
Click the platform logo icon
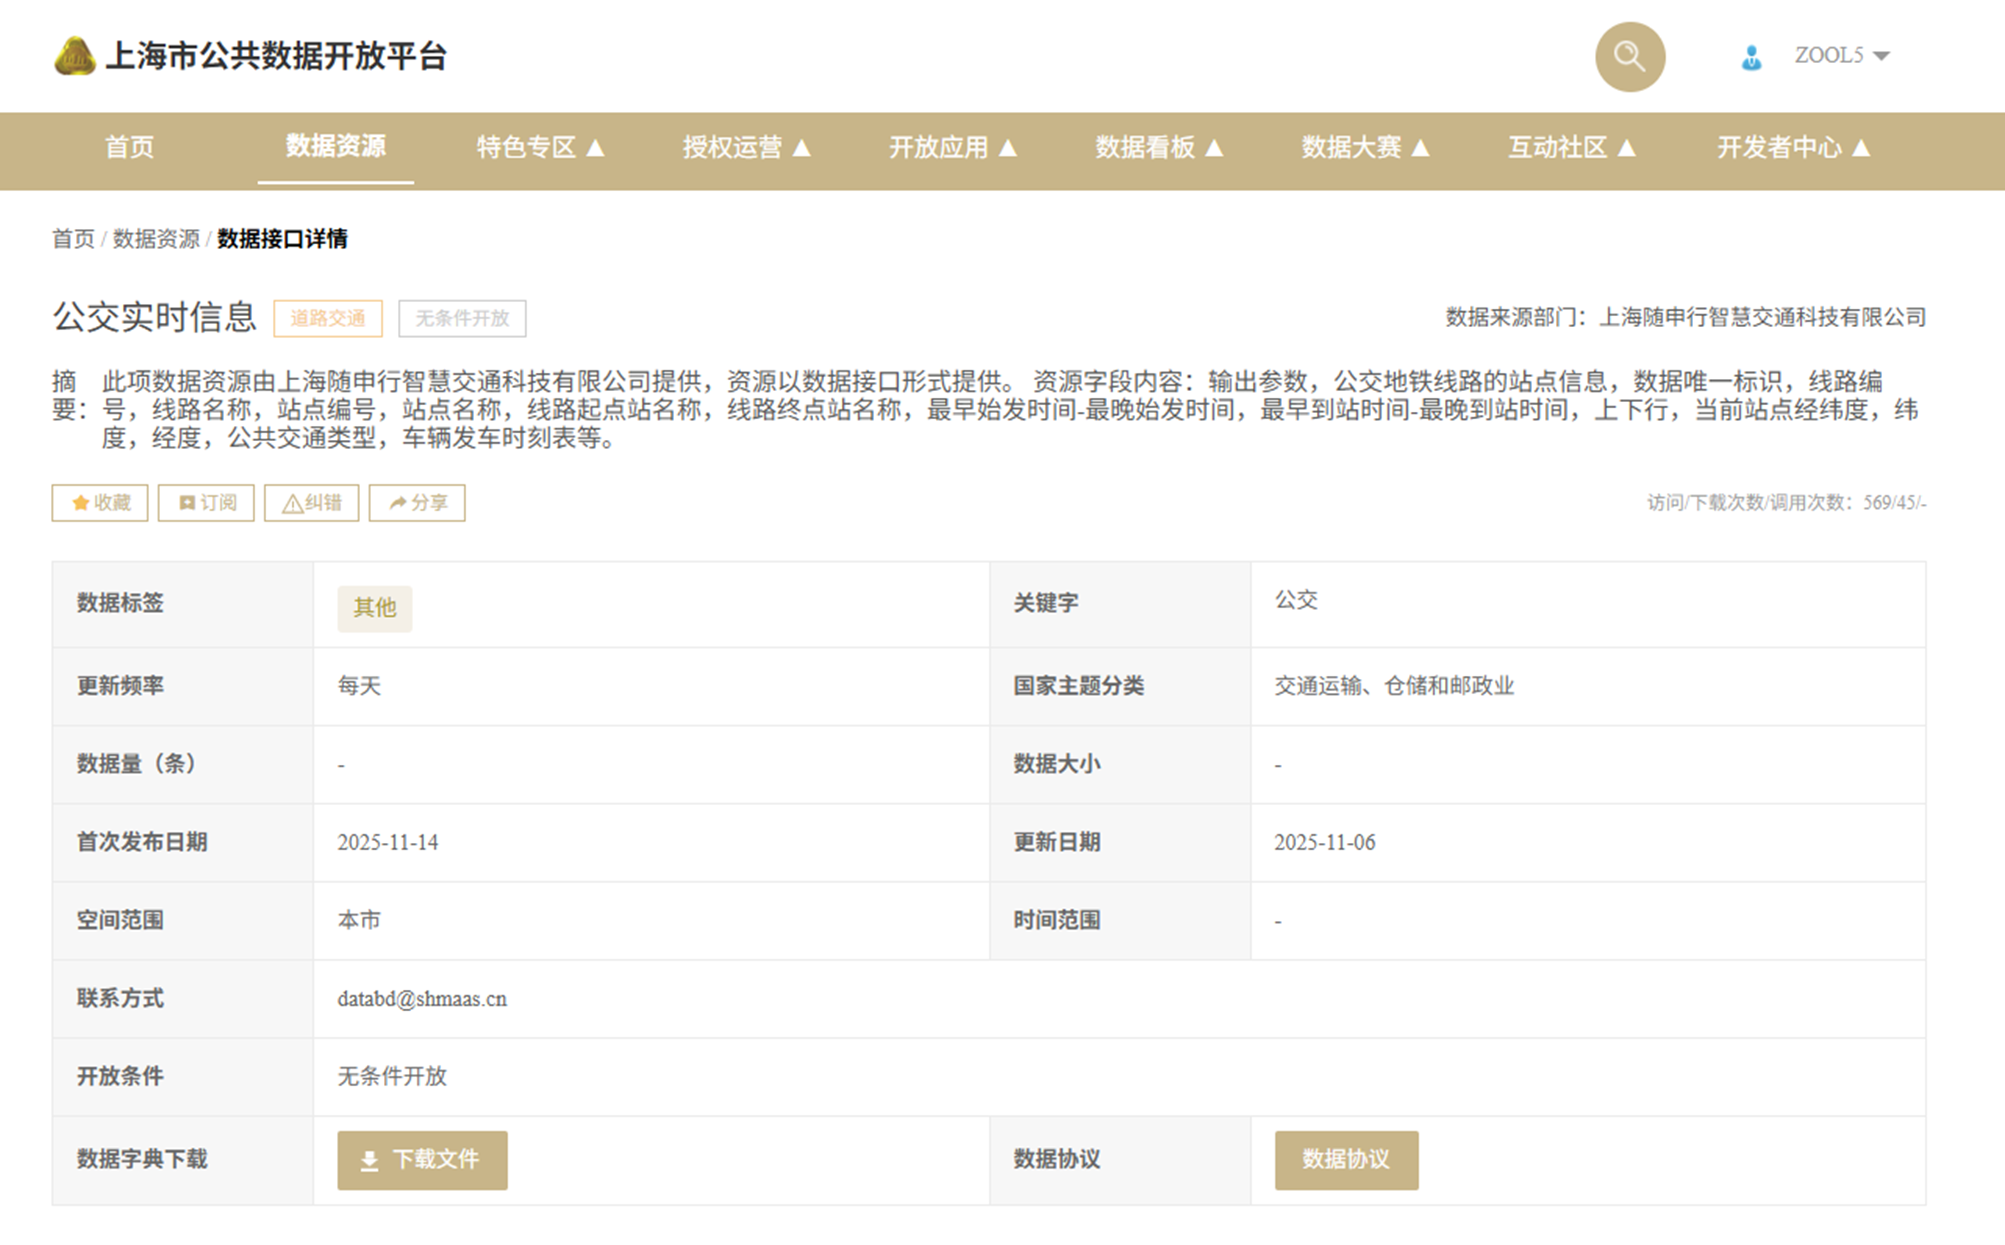click(x=74, y=56)
